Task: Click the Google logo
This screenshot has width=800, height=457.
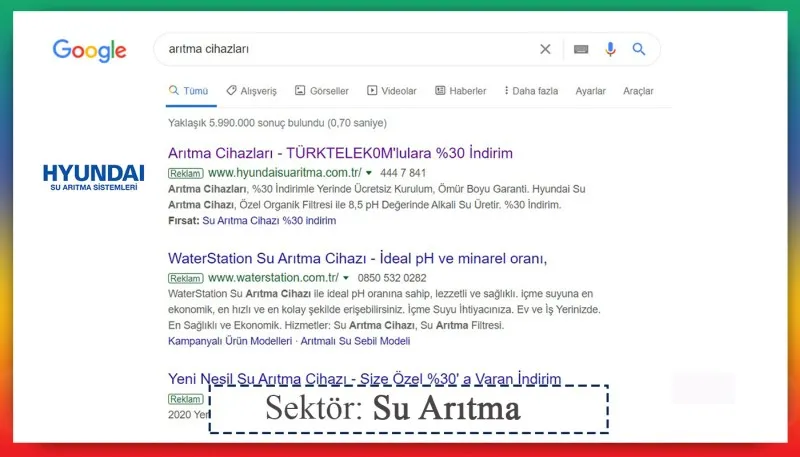Action: [x=89, y=50]
